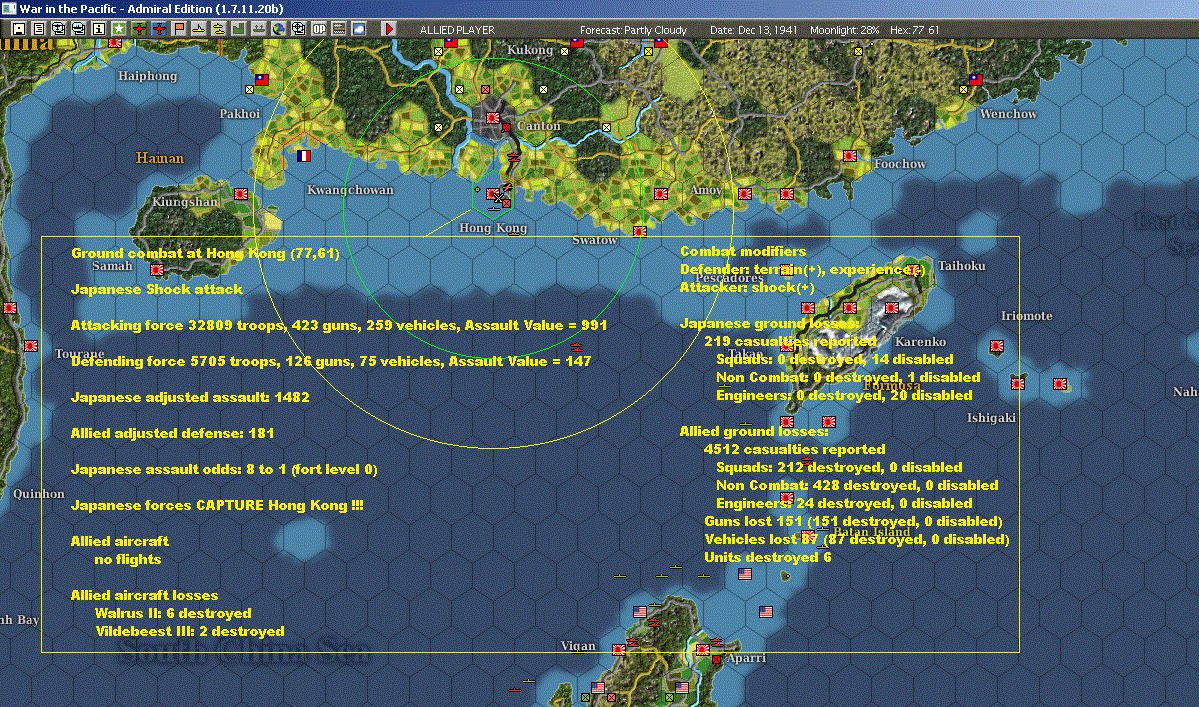Click the red plane on blue icon

coord(159,29)
